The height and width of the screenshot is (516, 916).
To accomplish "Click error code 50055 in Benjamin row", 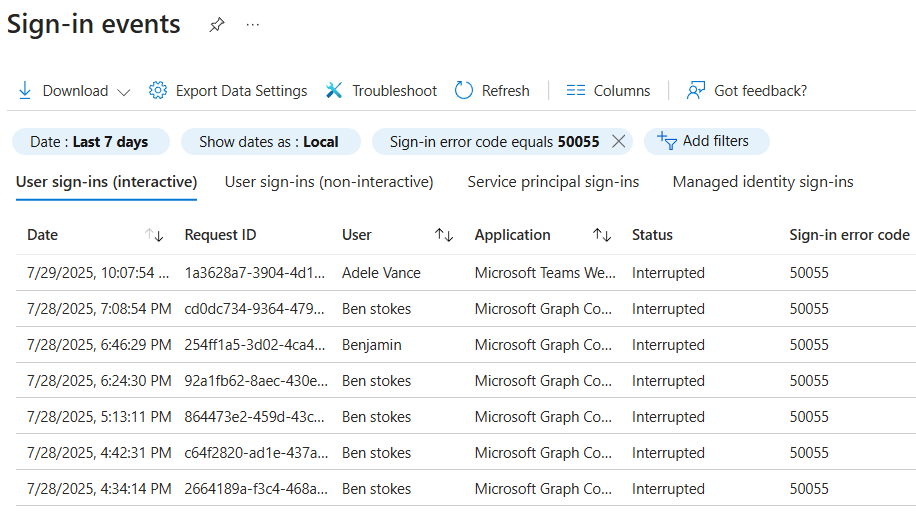I will click(x=809, y=345).
